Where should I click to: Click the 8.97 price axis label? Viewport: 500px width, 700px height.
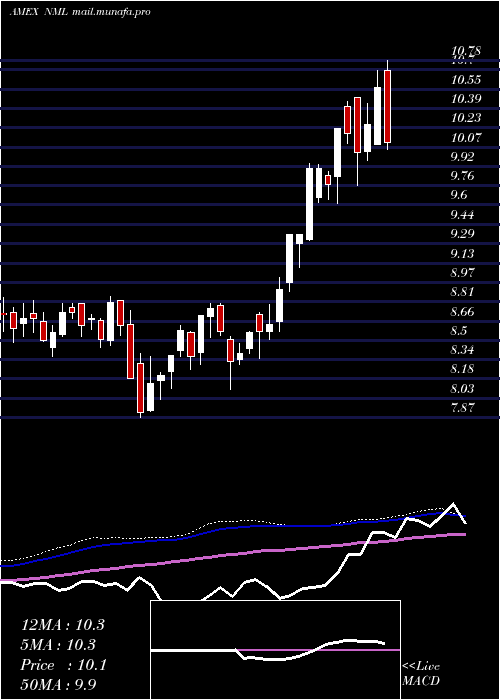click(x=463, y=273)
